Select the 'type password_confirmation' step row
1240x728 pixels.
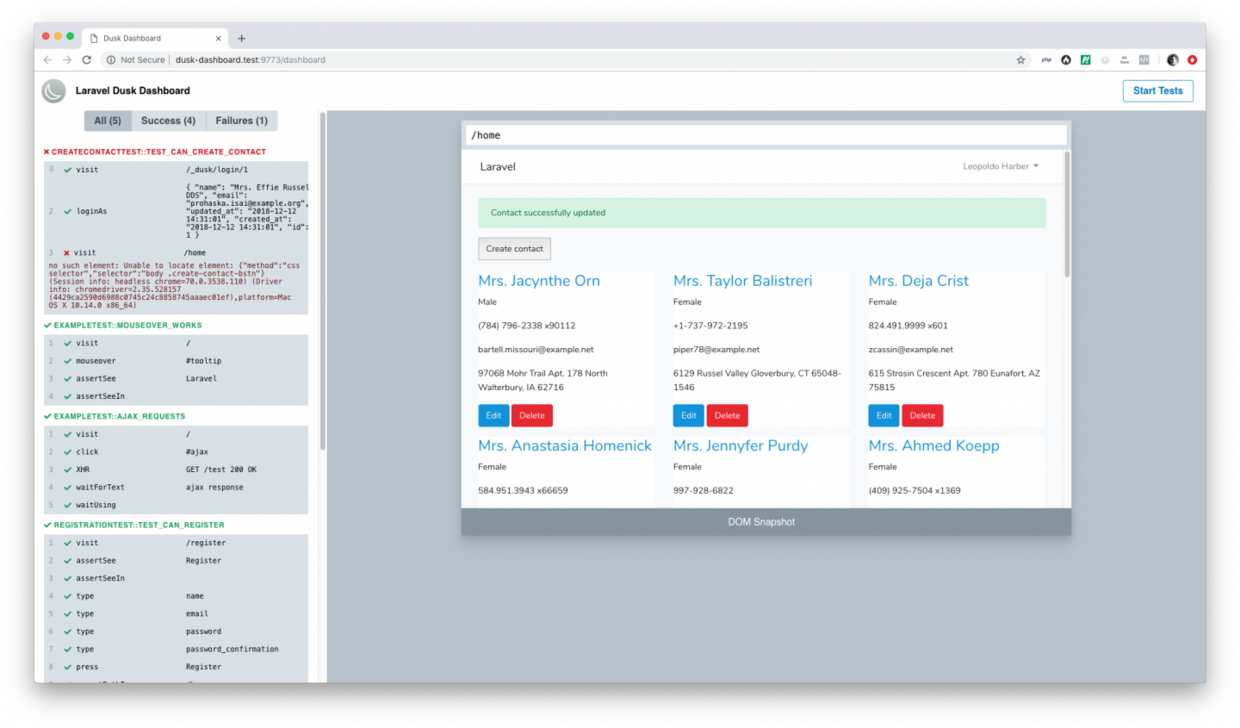tap(176, 649)
